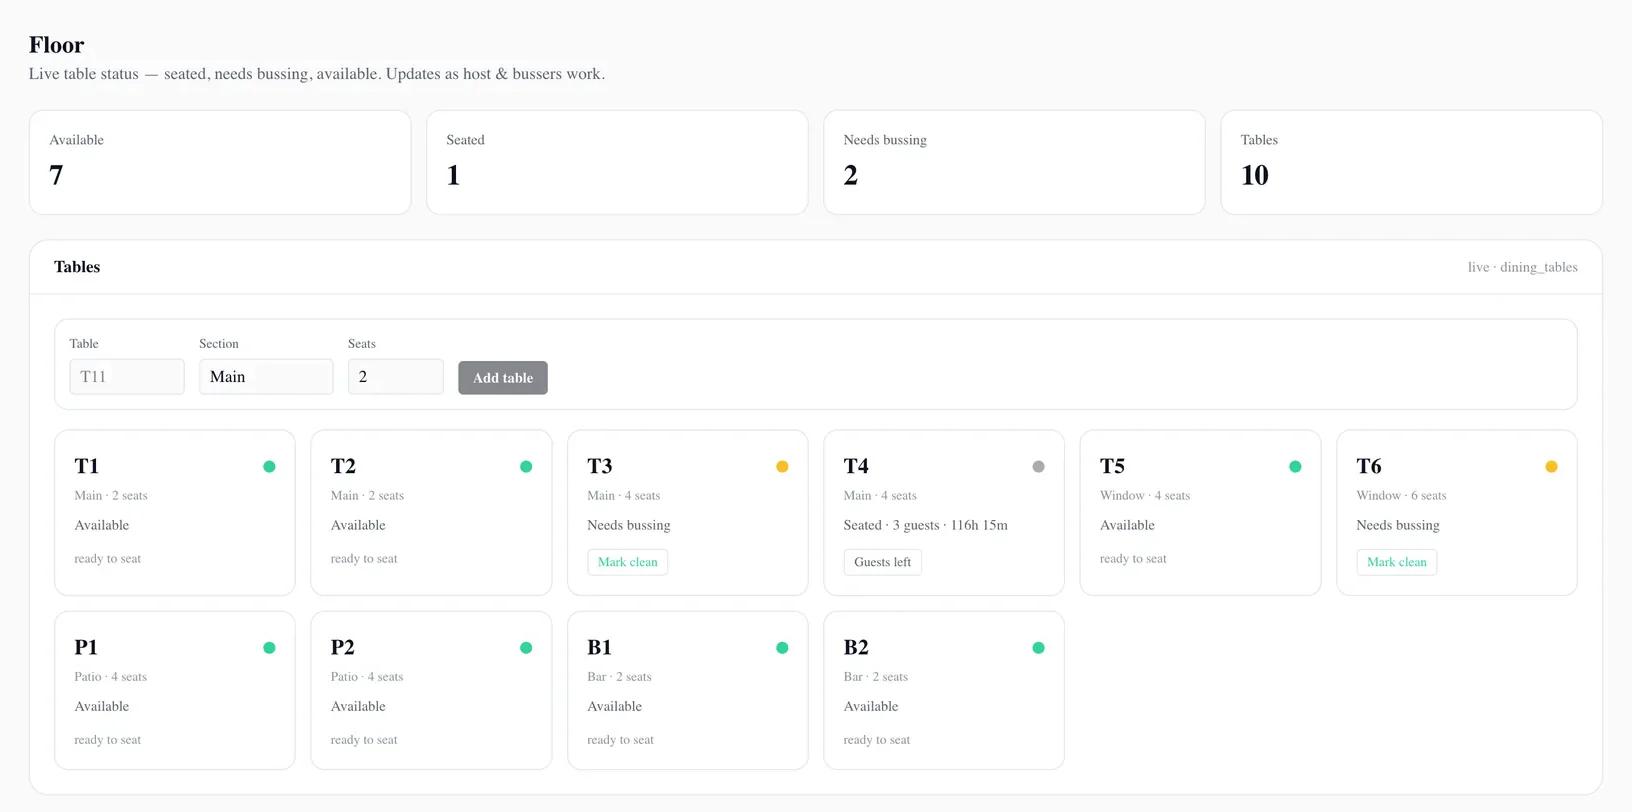Image resolution: width=1632 pixels, height=812 pixels.
Task: Click the green status dot on T2
Action: [526, 467]
